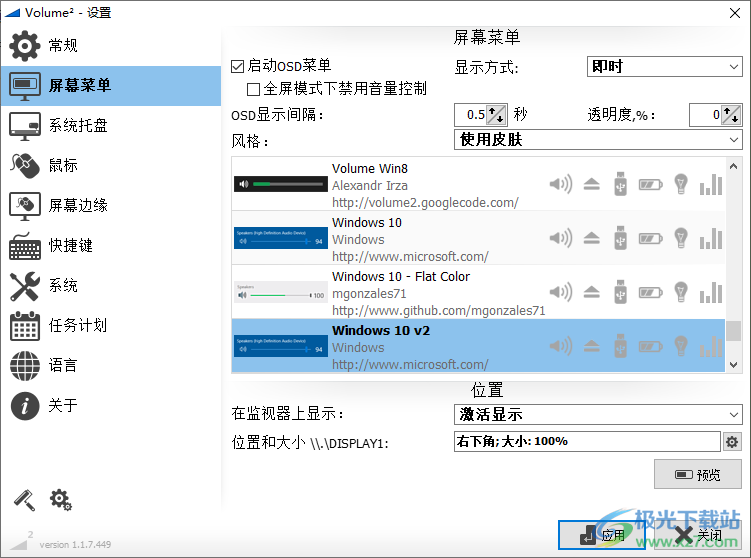This screenshot has width=751, height=558.
Task: Expand the 显示方式 dropdown
Action: click(x=664, y=67)
